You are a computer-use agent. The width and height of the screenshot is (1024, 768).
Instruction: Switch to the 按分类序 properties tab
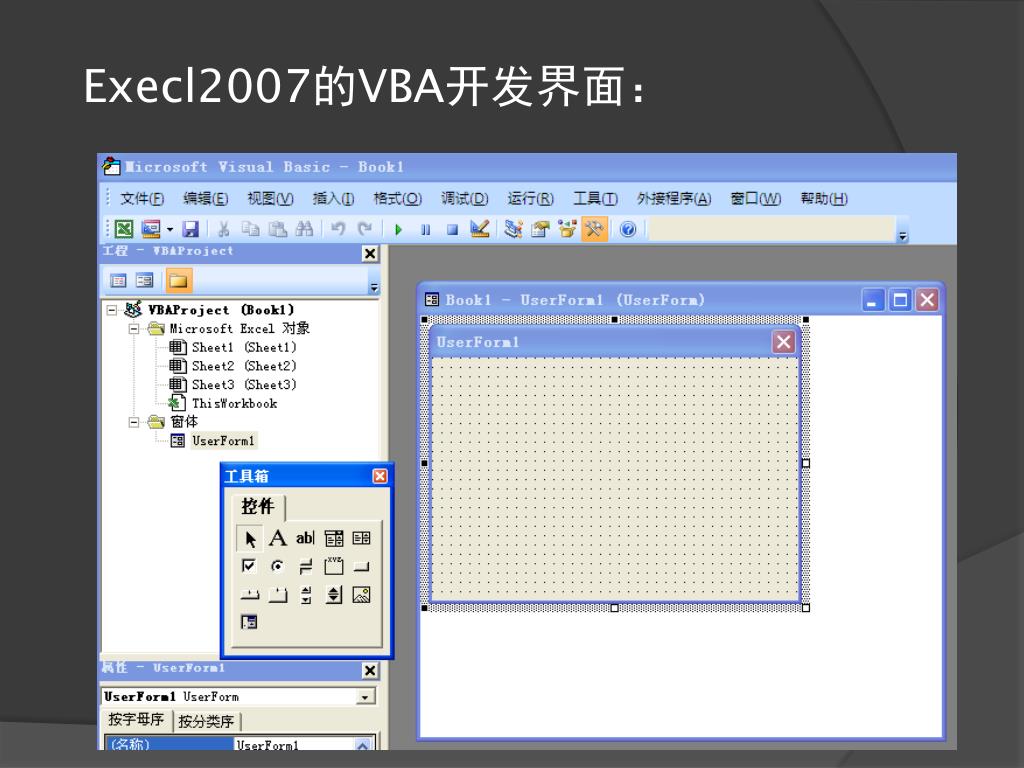(206, 722)
